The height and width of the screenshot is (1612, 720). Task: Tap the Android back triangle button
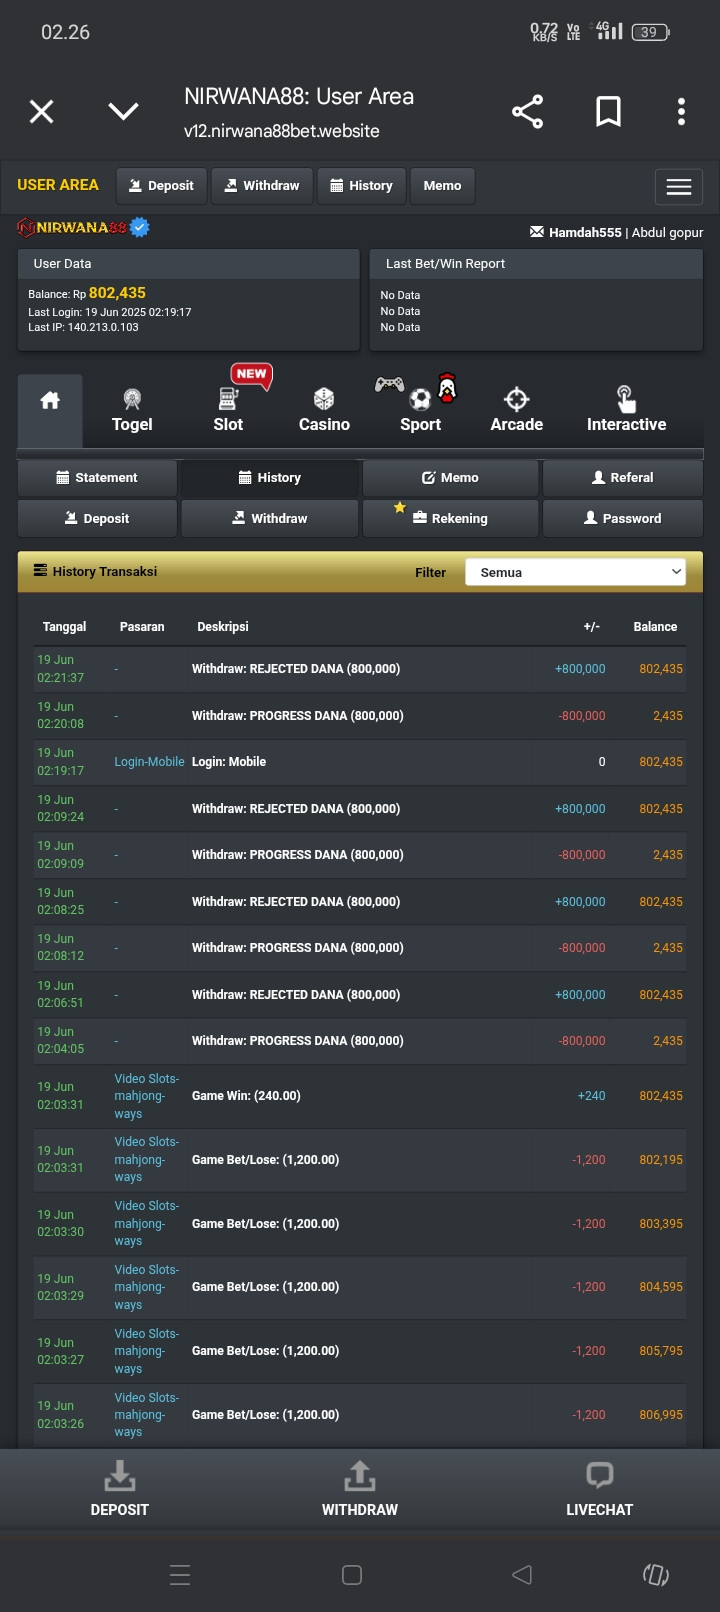click(522, 1575)
